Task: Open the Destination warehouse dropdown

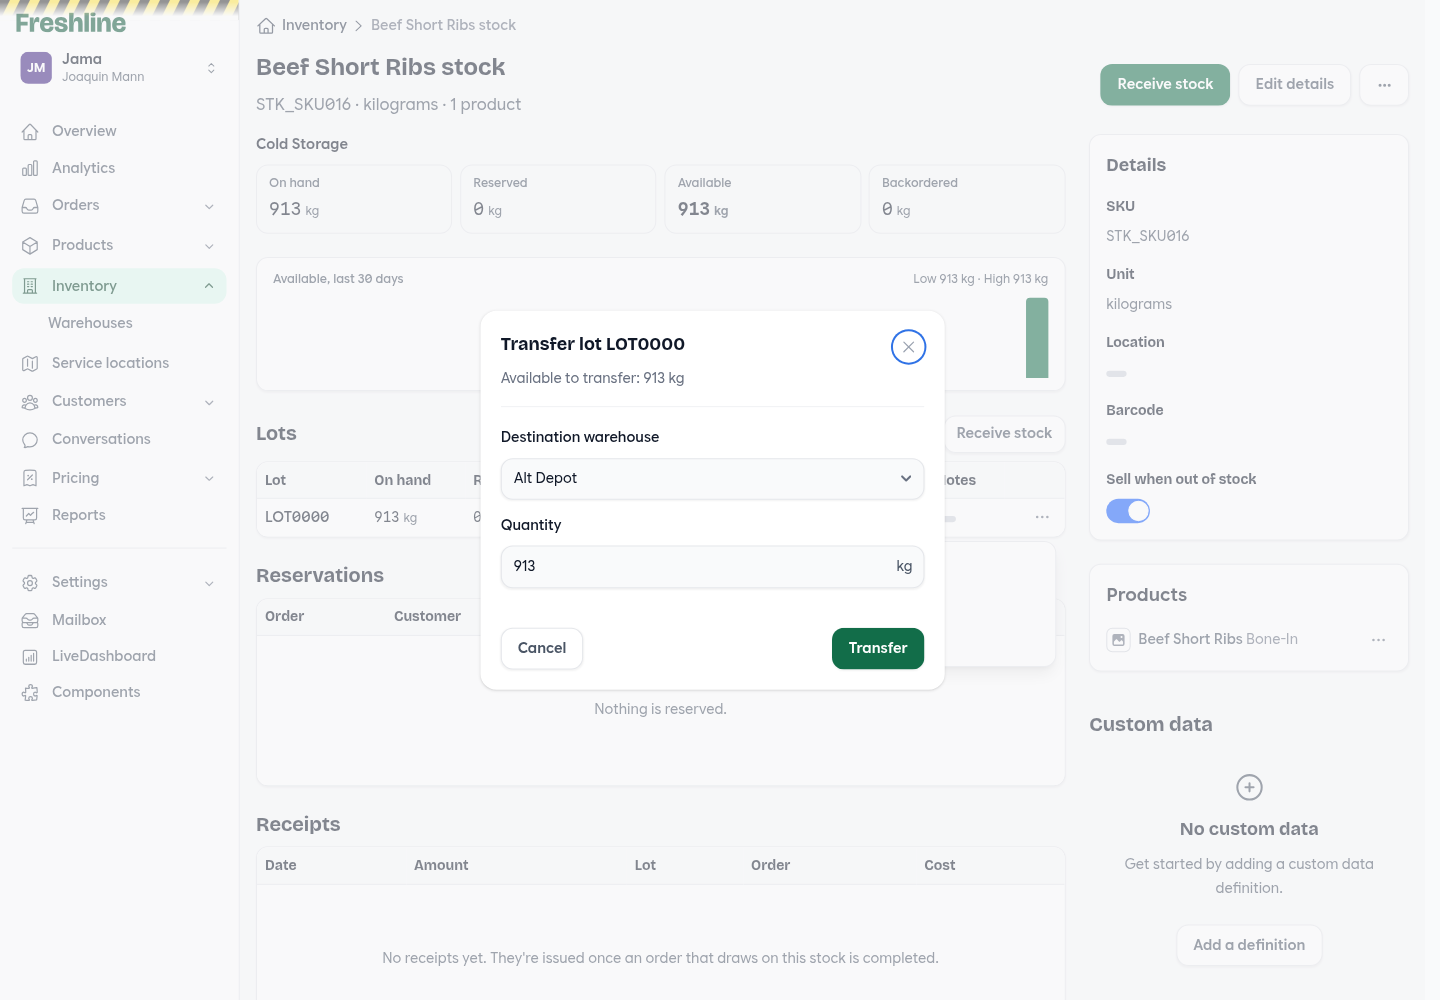Action: pyautogui.click(x=712, y=478)
